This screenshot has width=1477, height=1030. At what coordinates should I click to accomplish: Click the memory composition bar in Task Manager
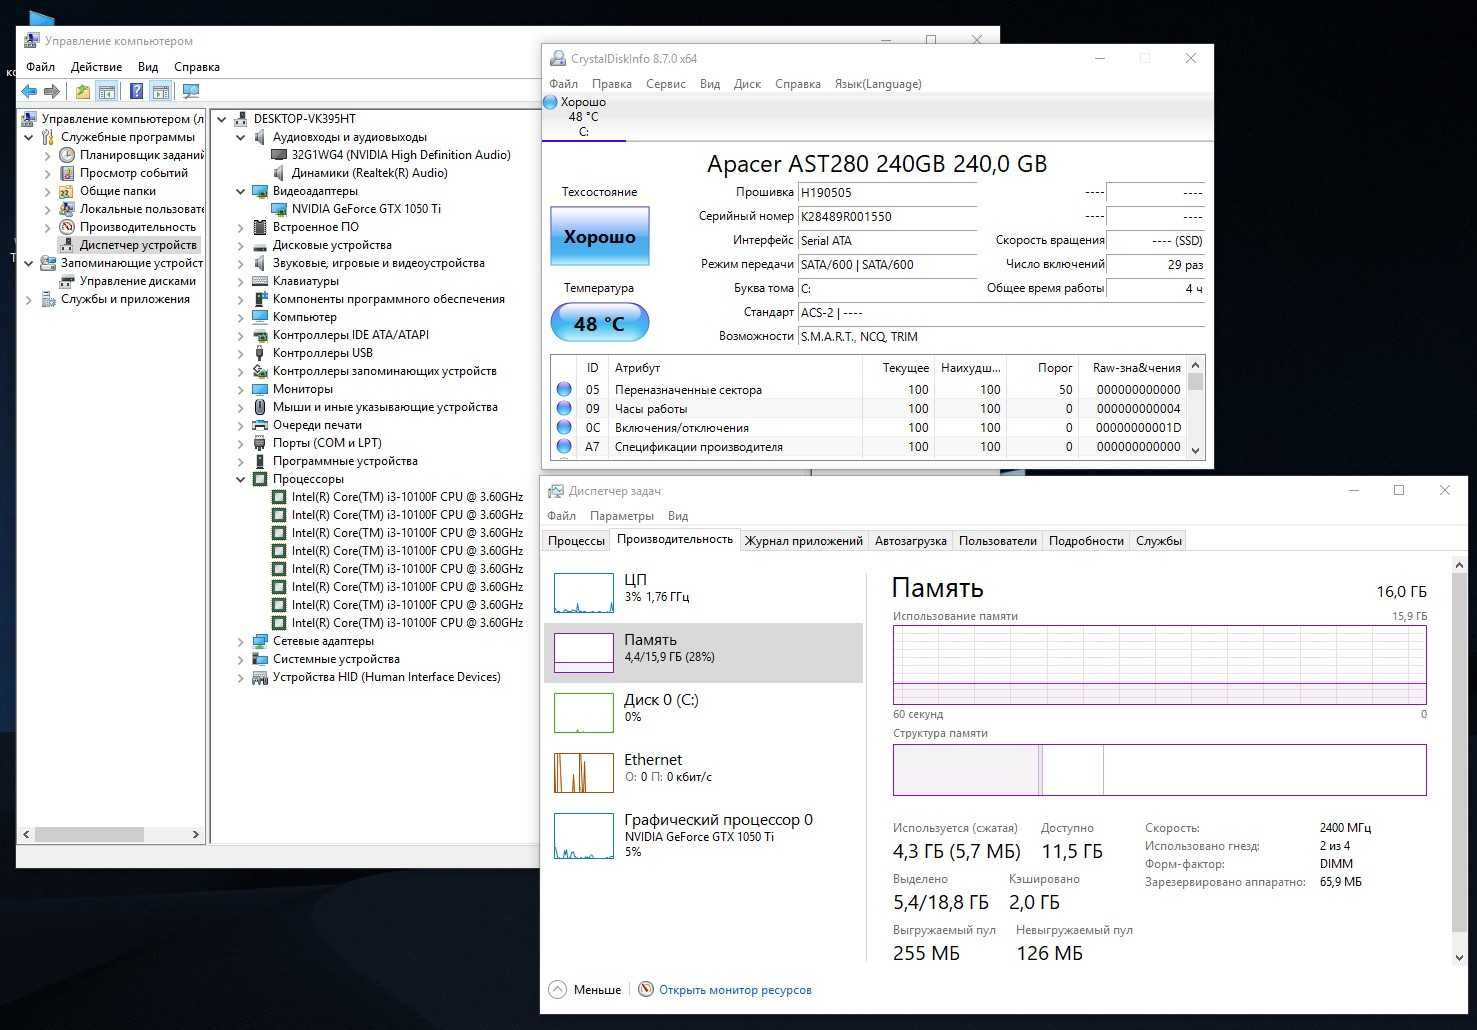(x=1159, y=770)
